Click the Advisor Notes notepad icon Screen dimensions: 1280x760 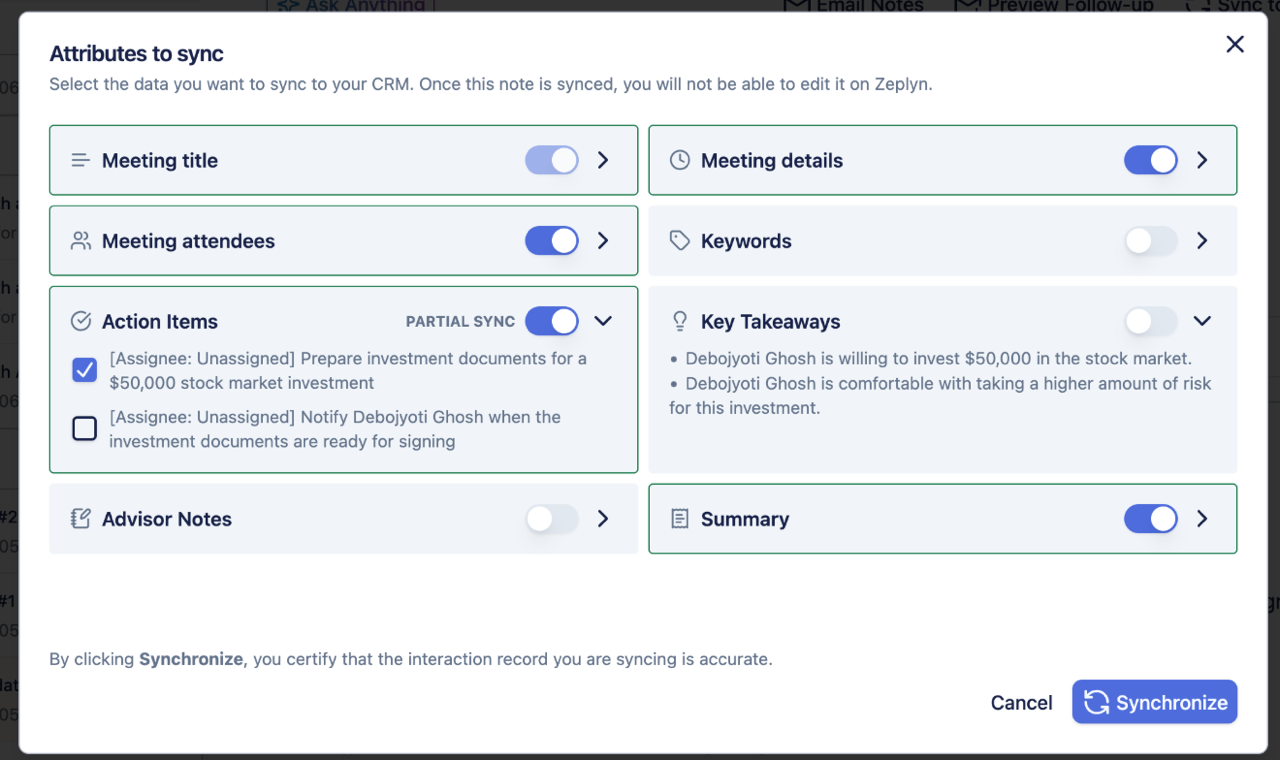[x=81, y=519]
